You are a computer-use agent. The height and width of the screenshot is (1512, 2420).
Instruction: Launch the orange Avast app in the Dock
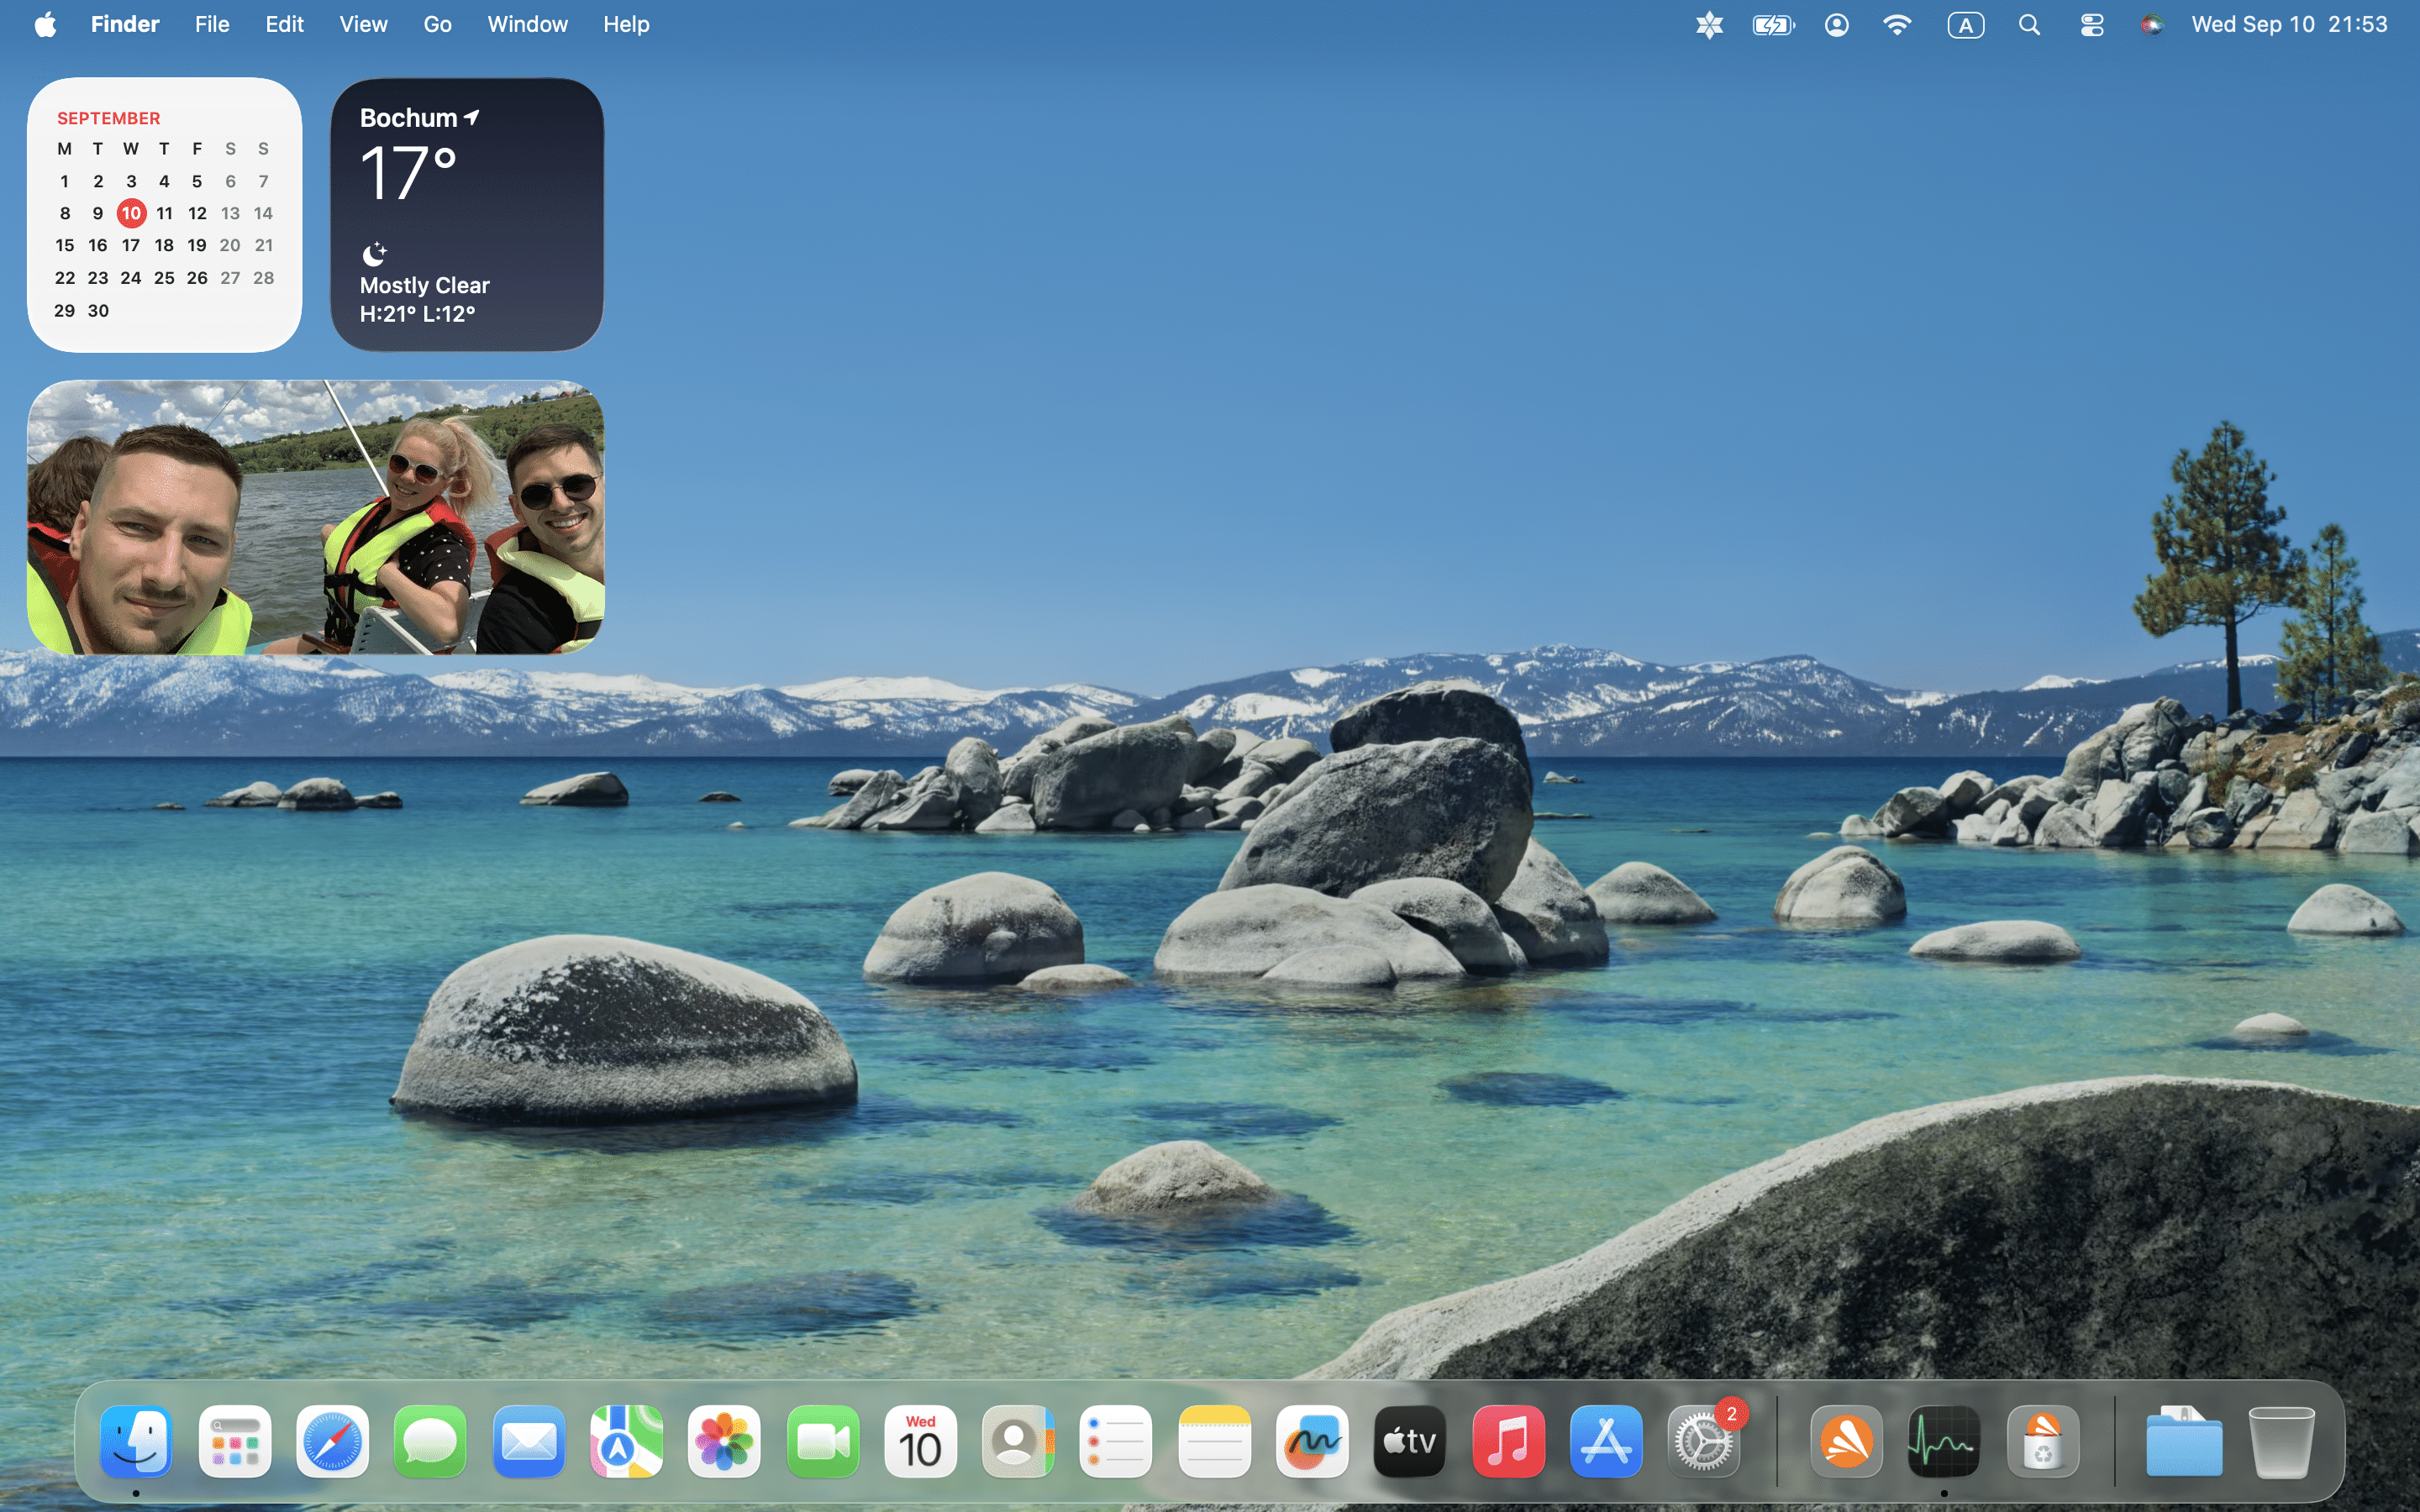pyautogui.click(x=1846, y=1441)
